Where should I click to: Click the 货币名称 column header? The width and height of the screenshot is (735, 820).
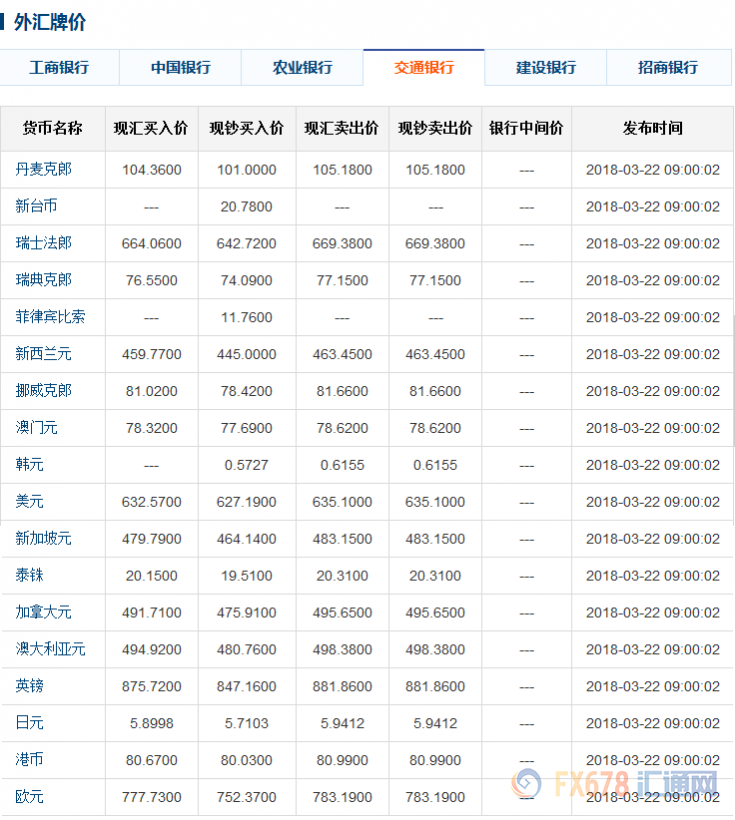point(53,129)
